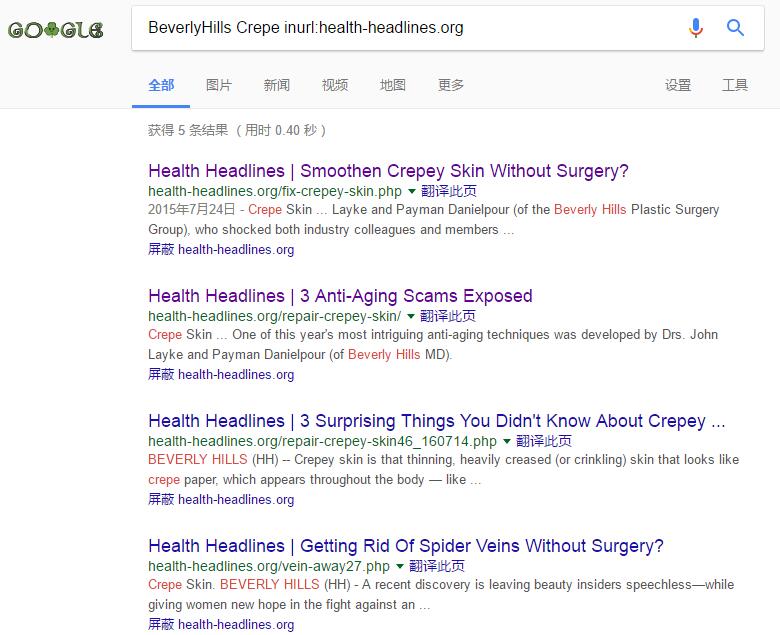Open '3 Anti-Aging Scams Exposed' result
780x635 pixels.
(x=340, y=296)
